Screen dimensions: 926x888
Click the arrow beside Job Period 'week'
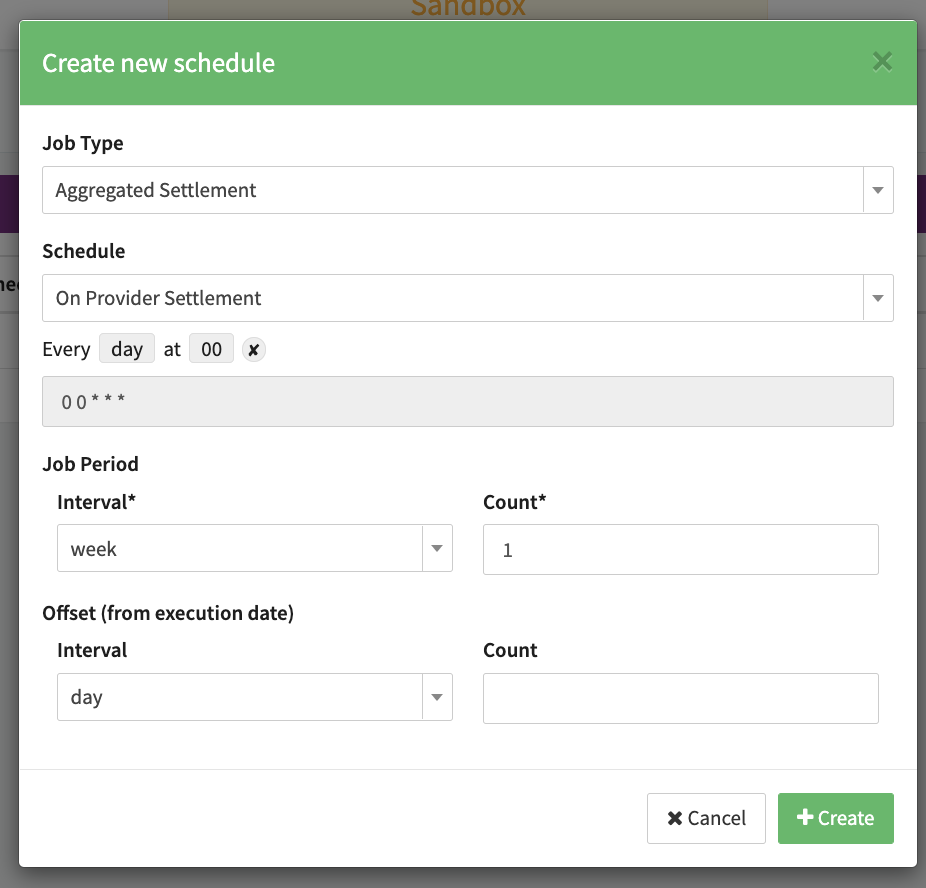[x=437, y=549]
